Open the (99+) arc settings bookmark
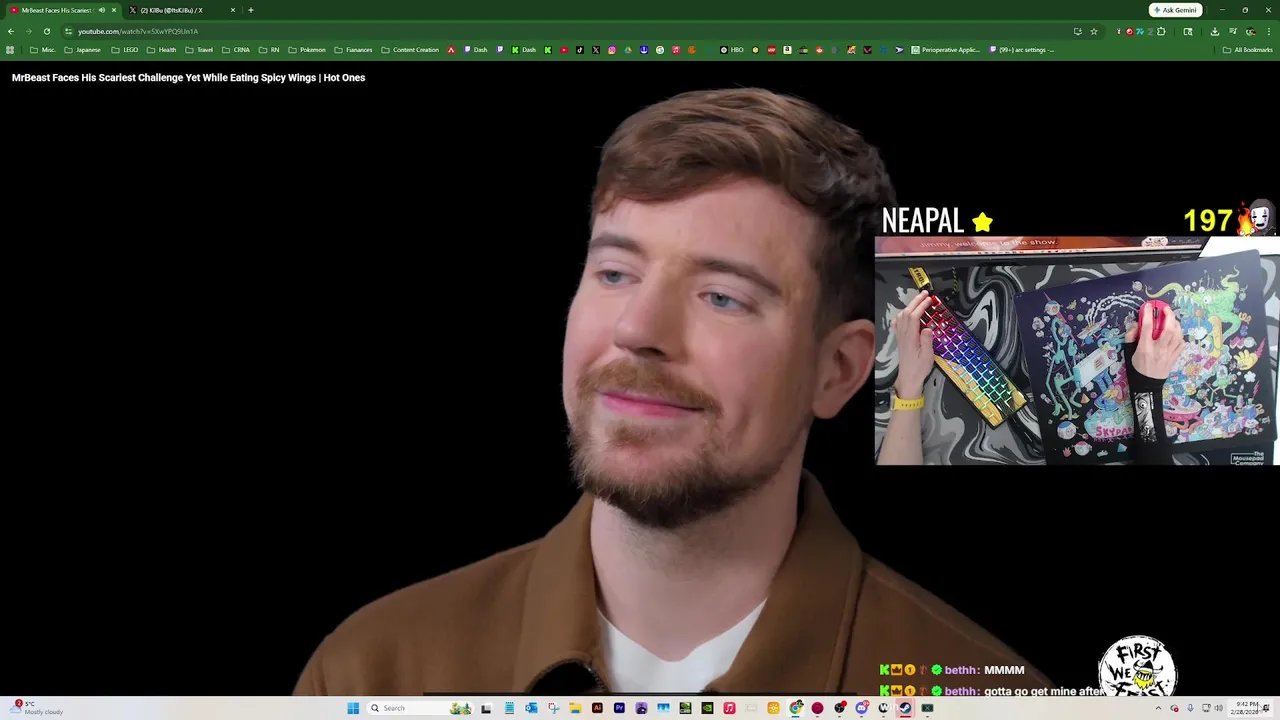The height and width of the screenshot is (720, 1280). [1021, 50]
